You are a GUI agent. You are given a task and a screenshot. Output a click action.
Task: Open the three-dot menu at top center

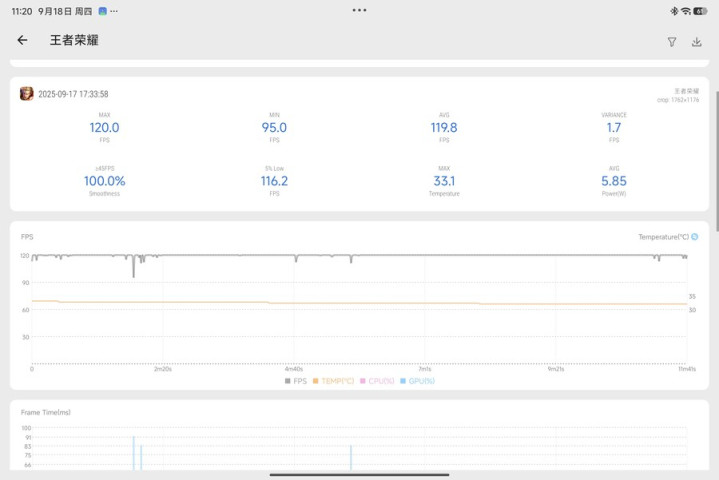coord(359,10)
